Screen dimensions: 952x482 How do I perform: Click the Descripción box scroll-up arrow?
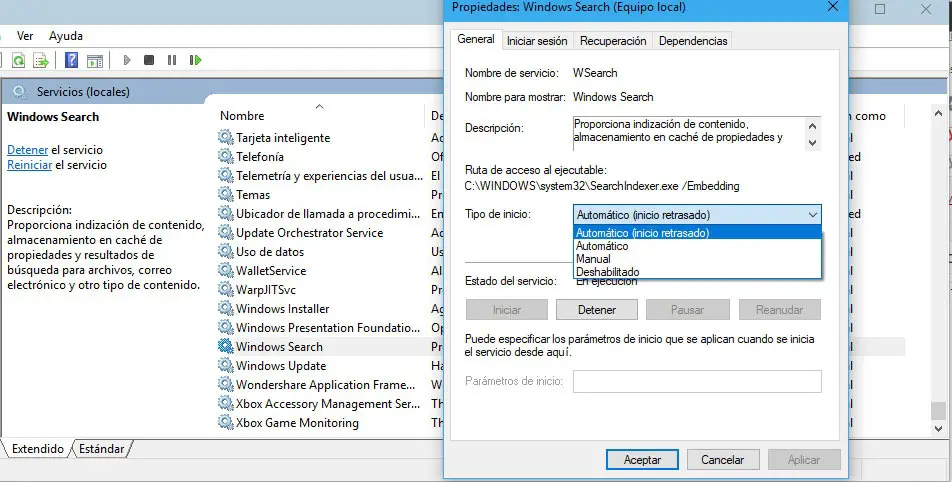point(812,126)
